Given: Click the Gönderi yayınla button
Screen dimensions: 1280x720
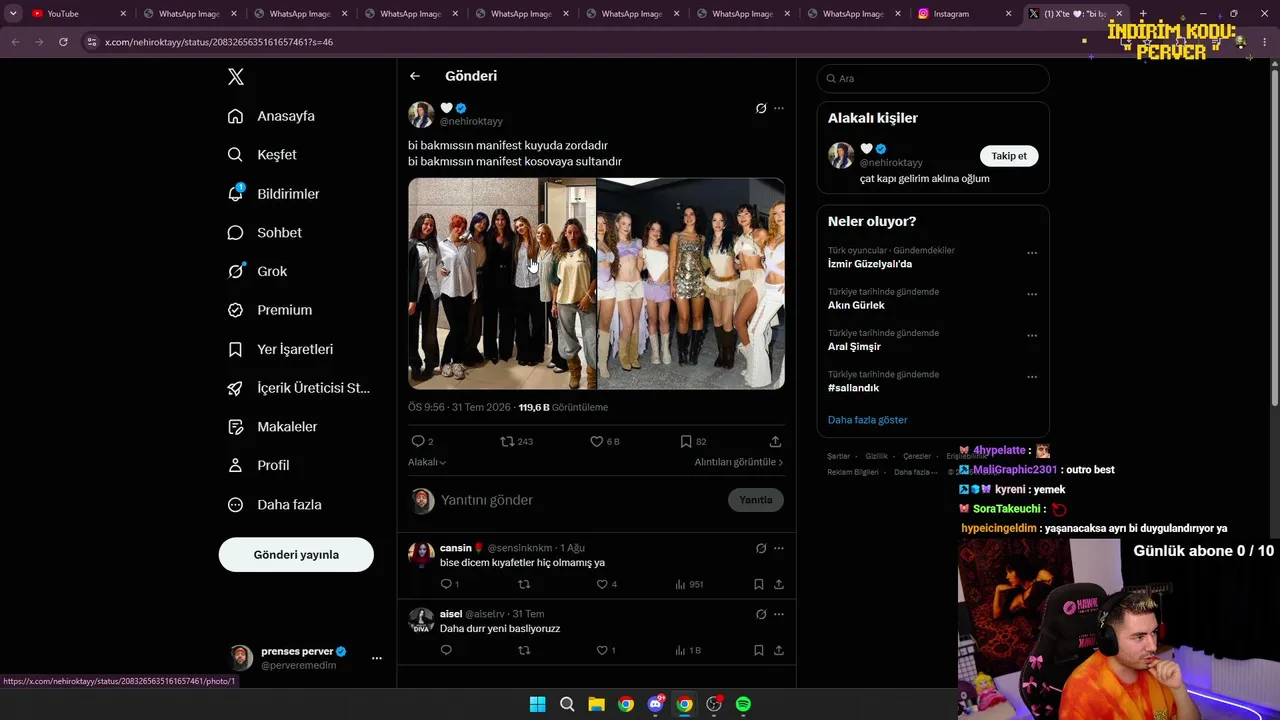Looking at the screenshot, I should click(x=296, y=555).
